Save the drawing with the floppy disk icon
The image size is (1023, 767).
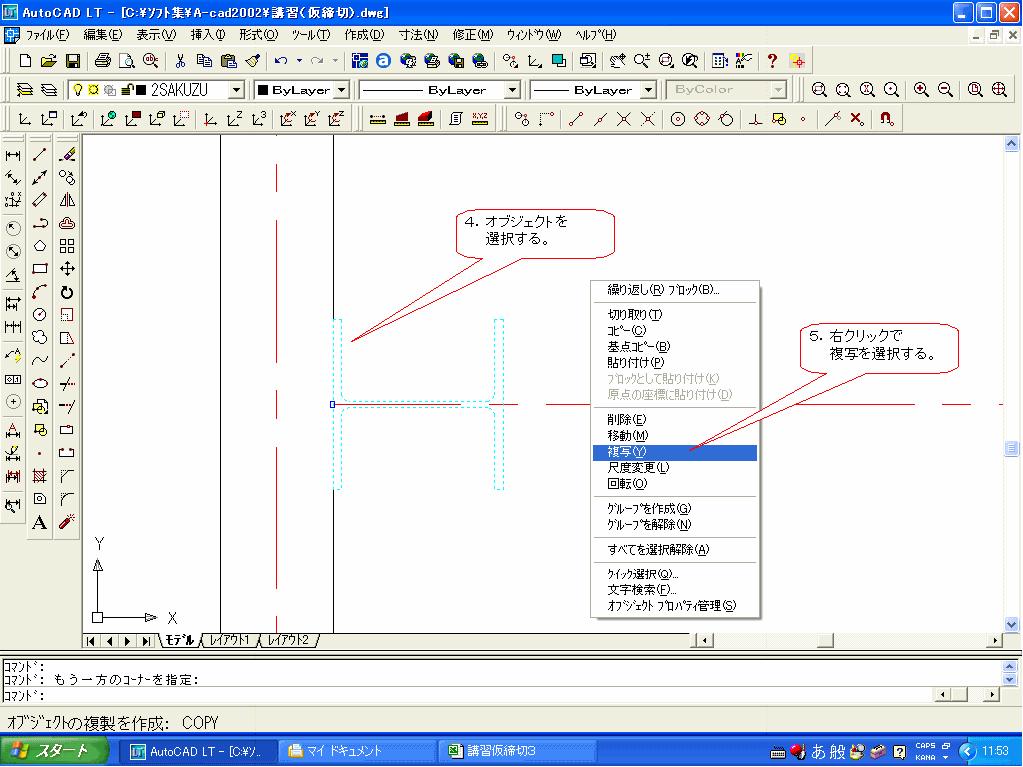coord(72,61)
